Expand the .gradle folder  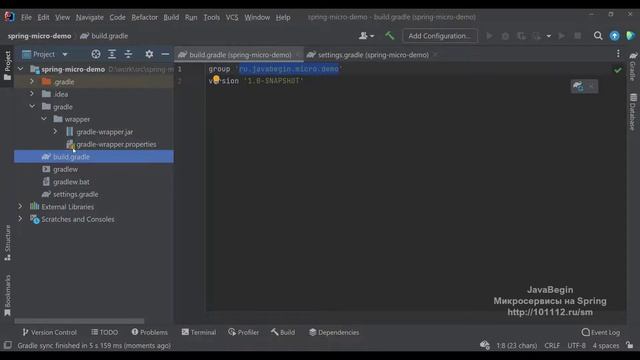coord(32,82)
